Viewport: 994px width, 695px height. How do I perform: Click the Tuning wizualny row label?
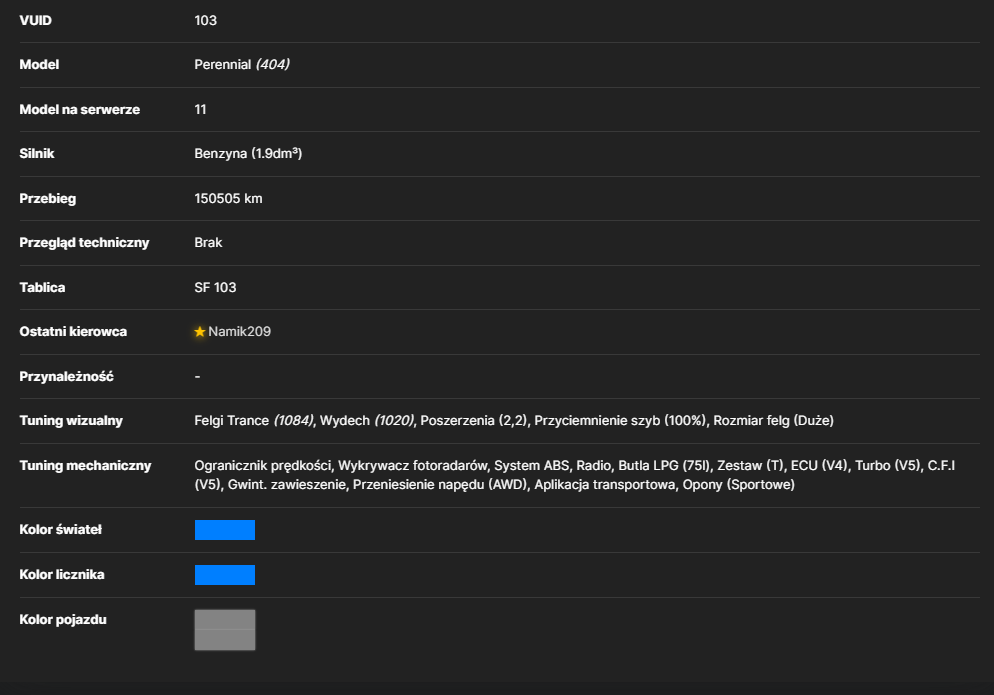coord(71,420)
